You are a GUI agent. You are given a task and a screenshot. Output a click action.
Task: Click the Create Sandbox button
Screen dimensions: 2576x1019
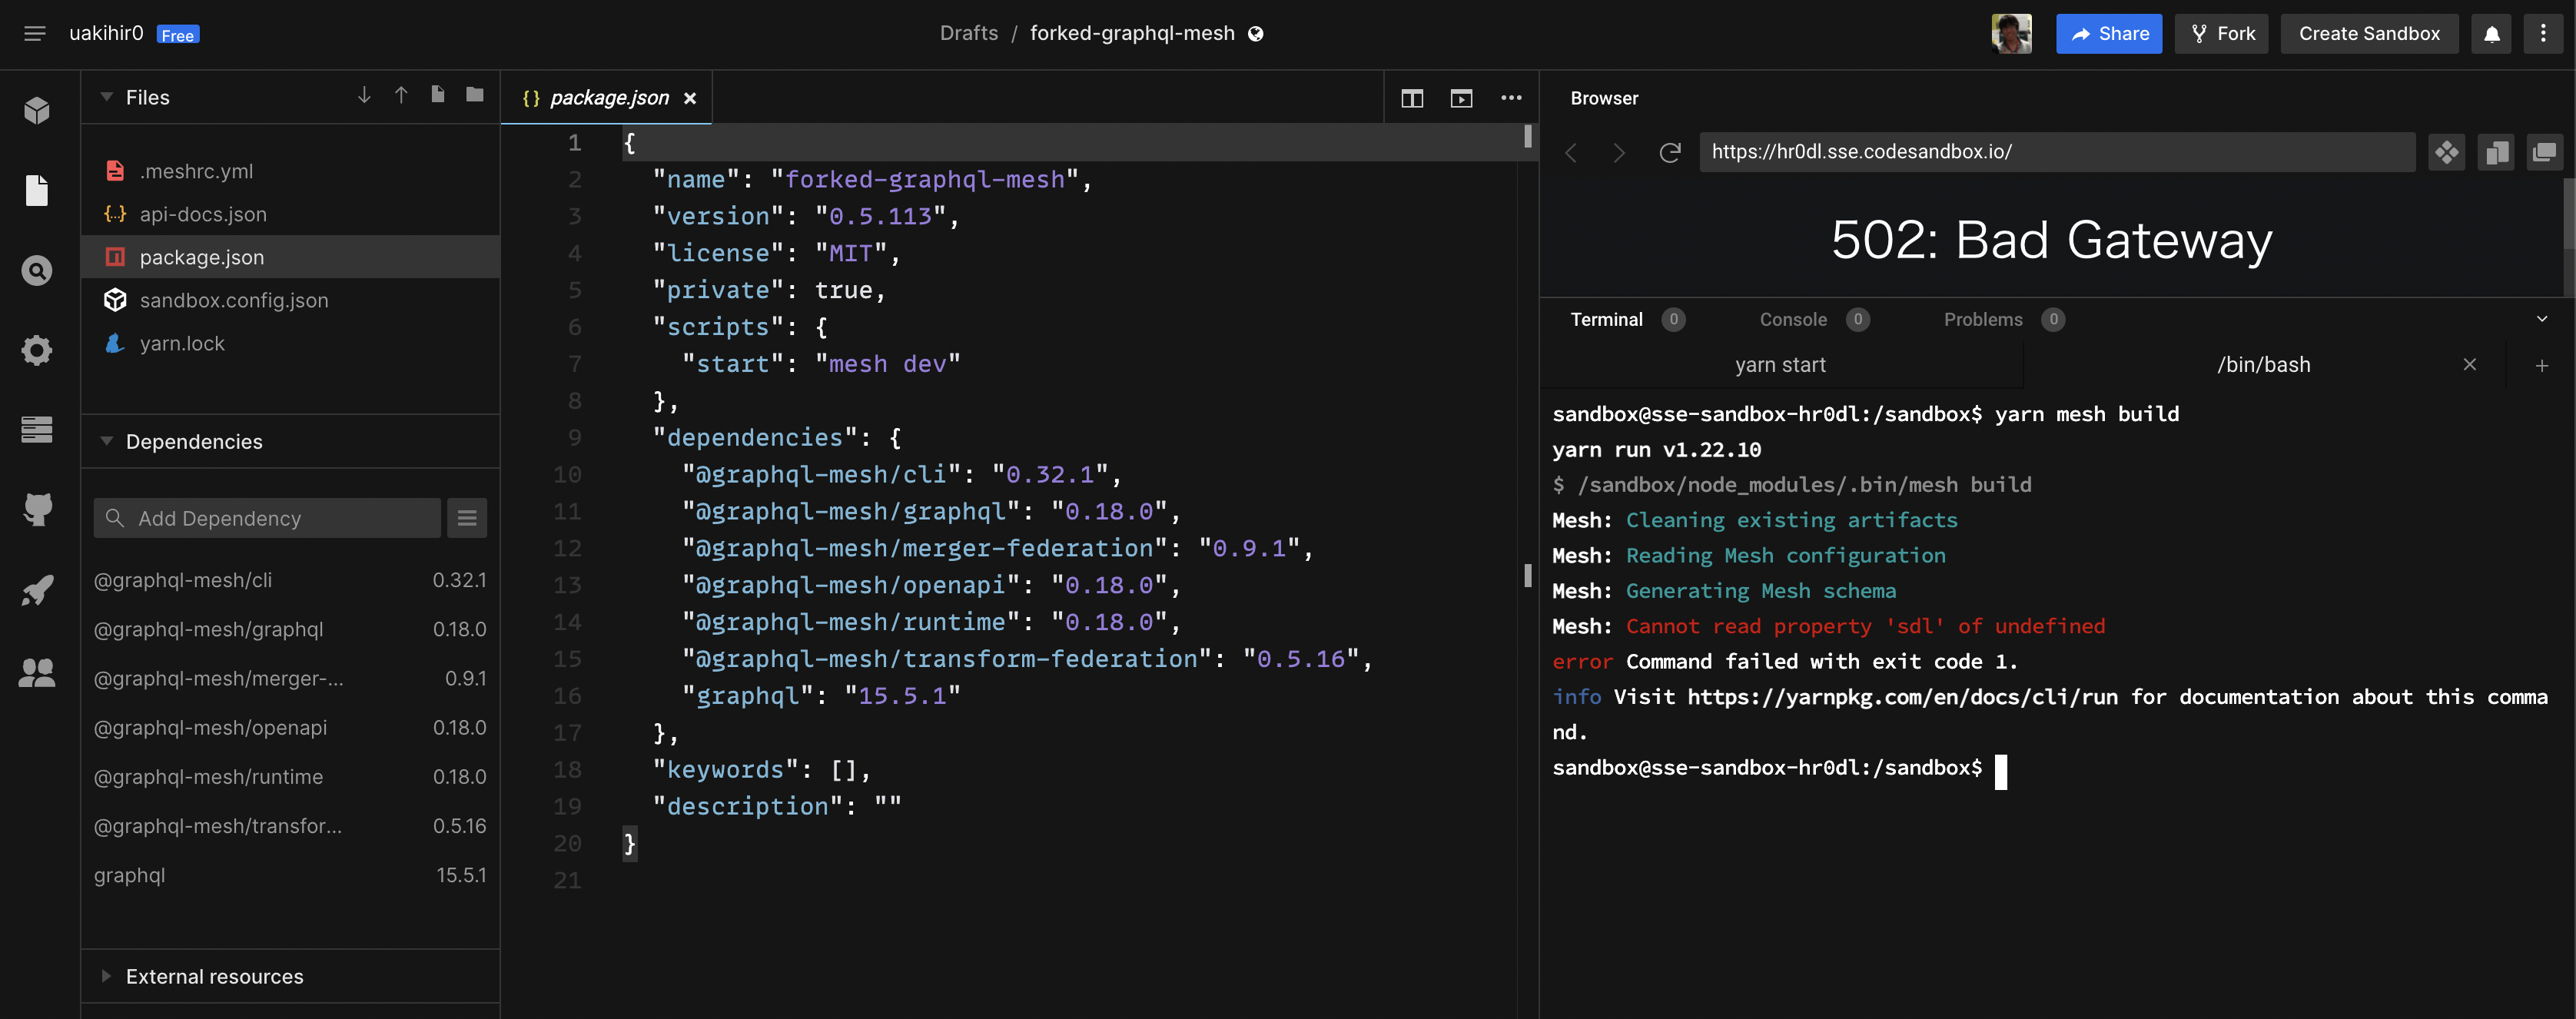click(x=2369, y=33)
